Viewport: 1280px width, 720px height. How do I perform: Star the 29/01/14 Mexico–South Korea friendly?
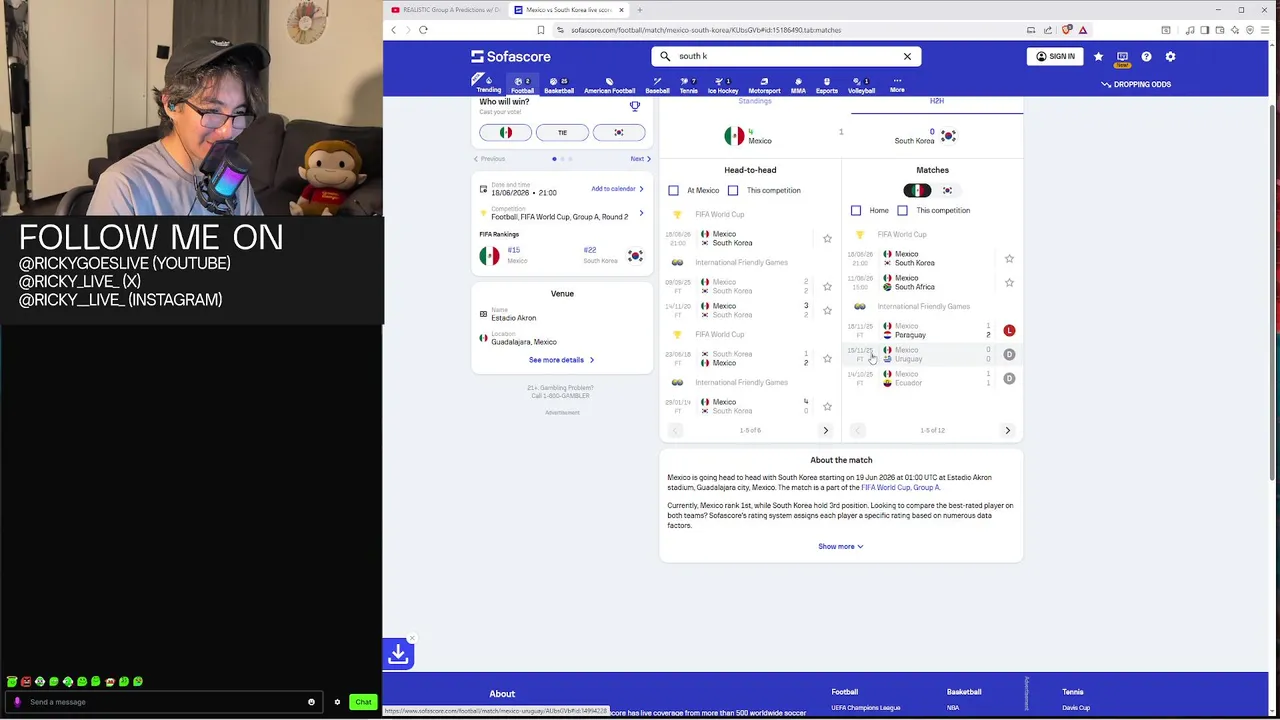827,407
